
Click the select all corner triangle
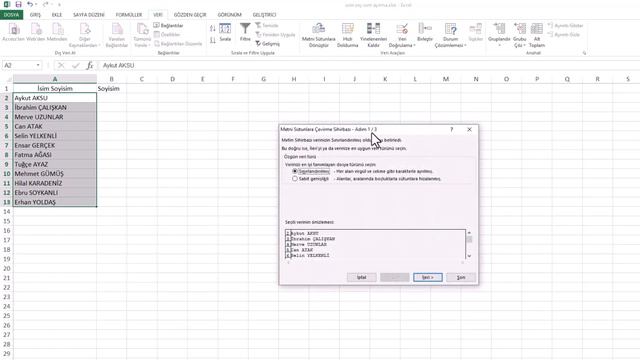[x=9, y=80]
